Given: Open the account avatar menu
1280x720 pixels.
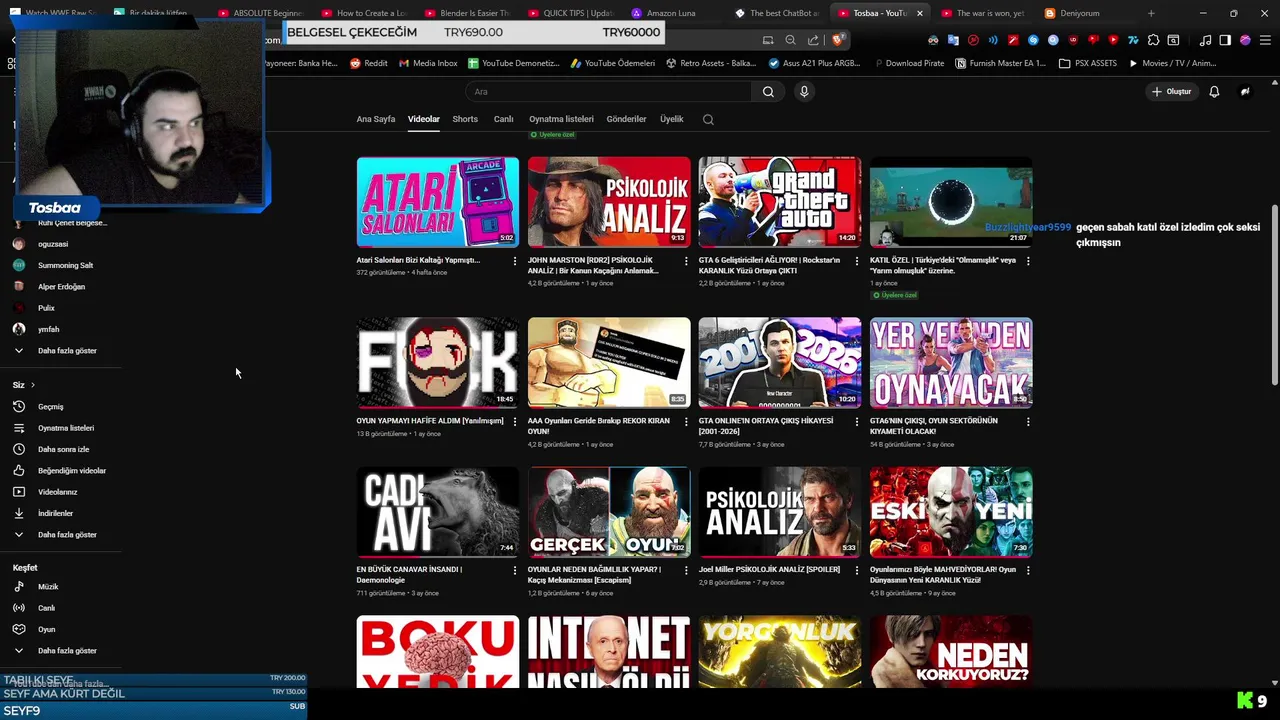Looking at the screenshot, I should 1245,91.
